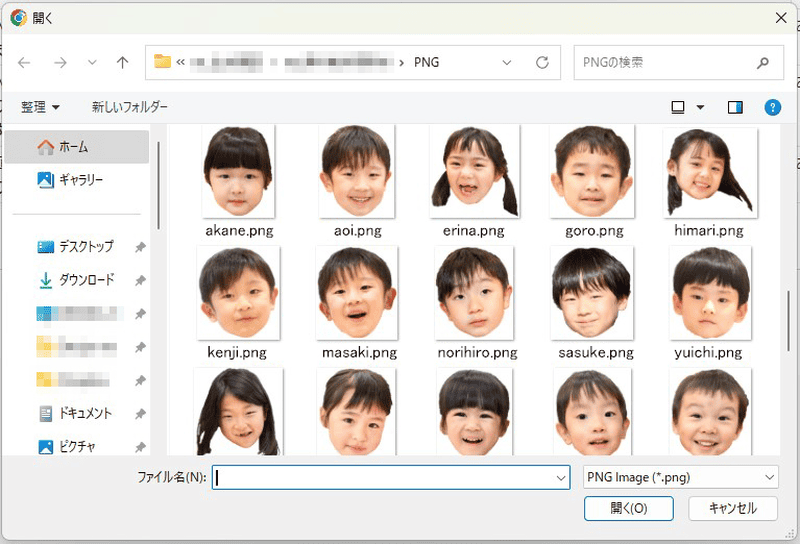800x544 pixels.
Task: Expand the file name history dropdown
Action: (561, 478)
